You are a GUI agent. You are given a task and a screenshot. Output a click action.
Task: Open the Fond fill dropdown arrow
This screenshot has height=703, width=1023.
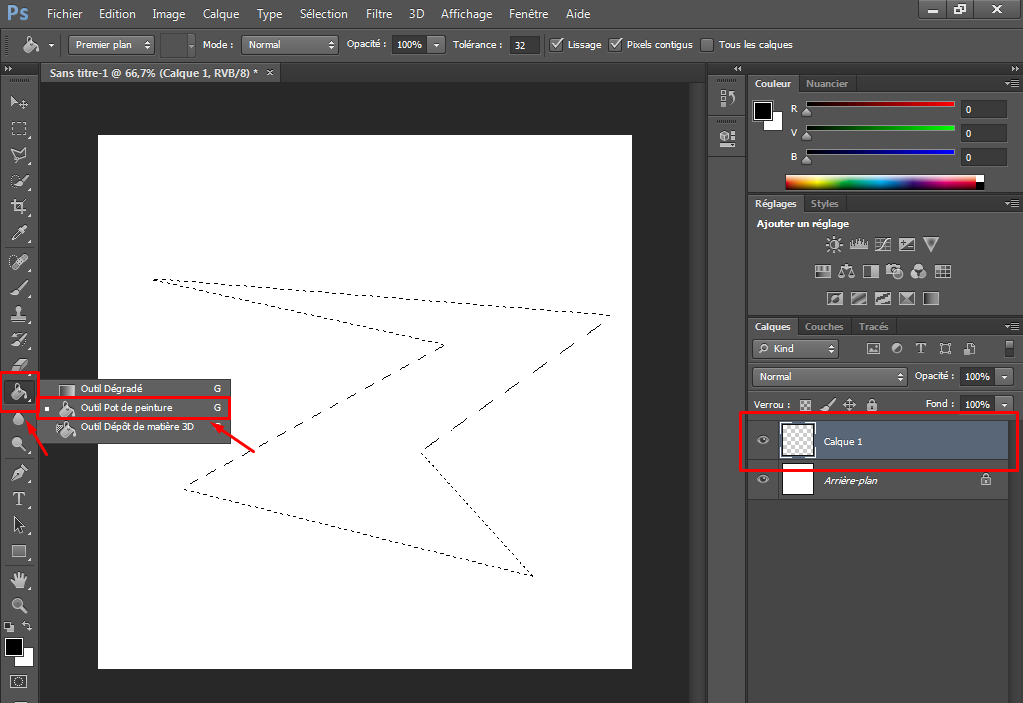pos(1005,404)
